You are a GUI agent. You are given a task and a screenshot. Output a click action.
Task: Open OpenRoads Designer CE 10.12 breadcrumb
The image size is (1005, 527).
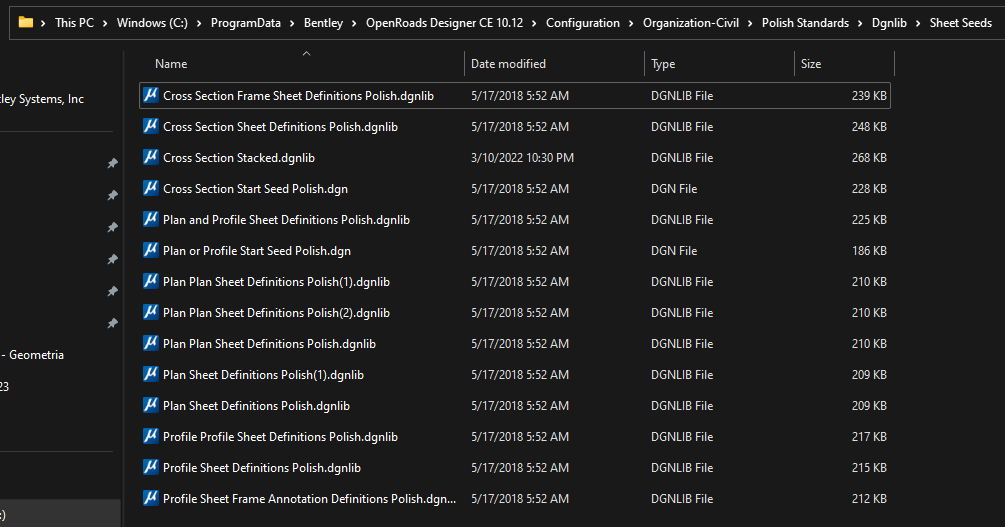444,22
